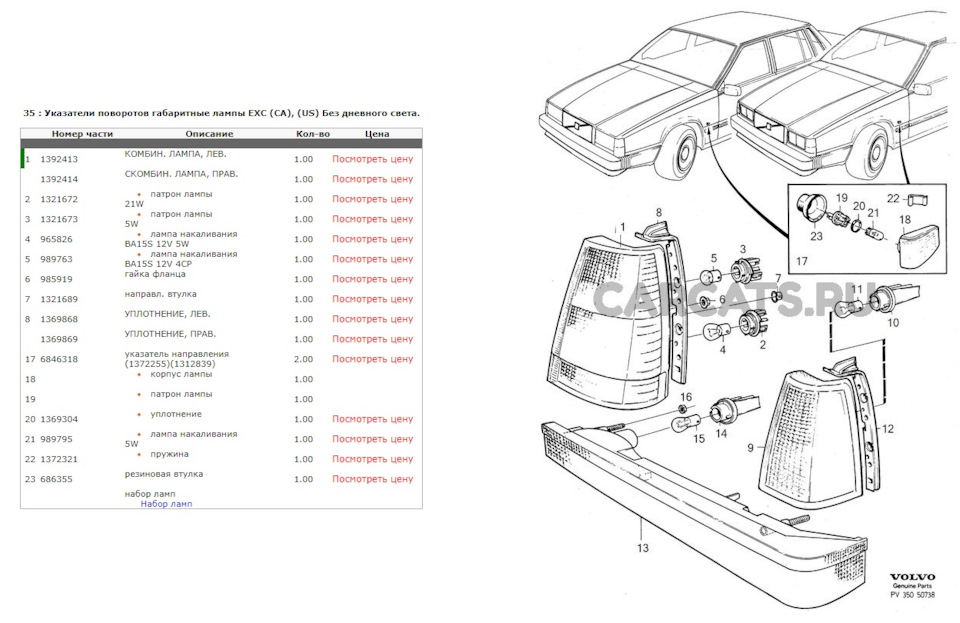Click bulb holder 10 in diagram

(x=895, y=298)
